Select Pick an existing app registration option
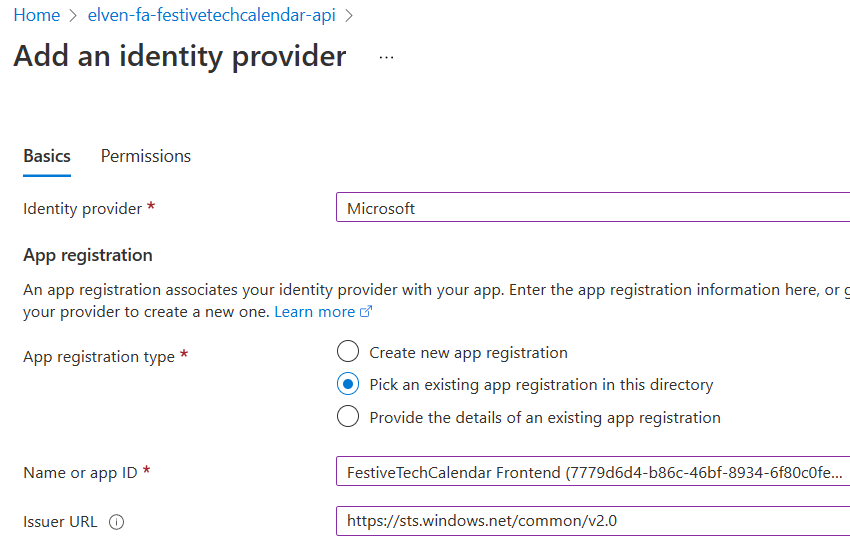Viewport: 850px width, 555px height. tap(347, 384)
